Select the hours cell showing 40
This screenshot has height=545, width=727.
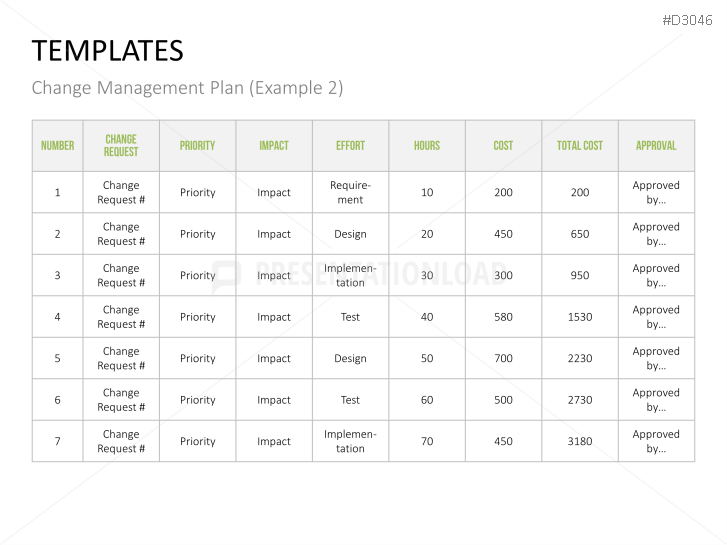coord(427,317)
